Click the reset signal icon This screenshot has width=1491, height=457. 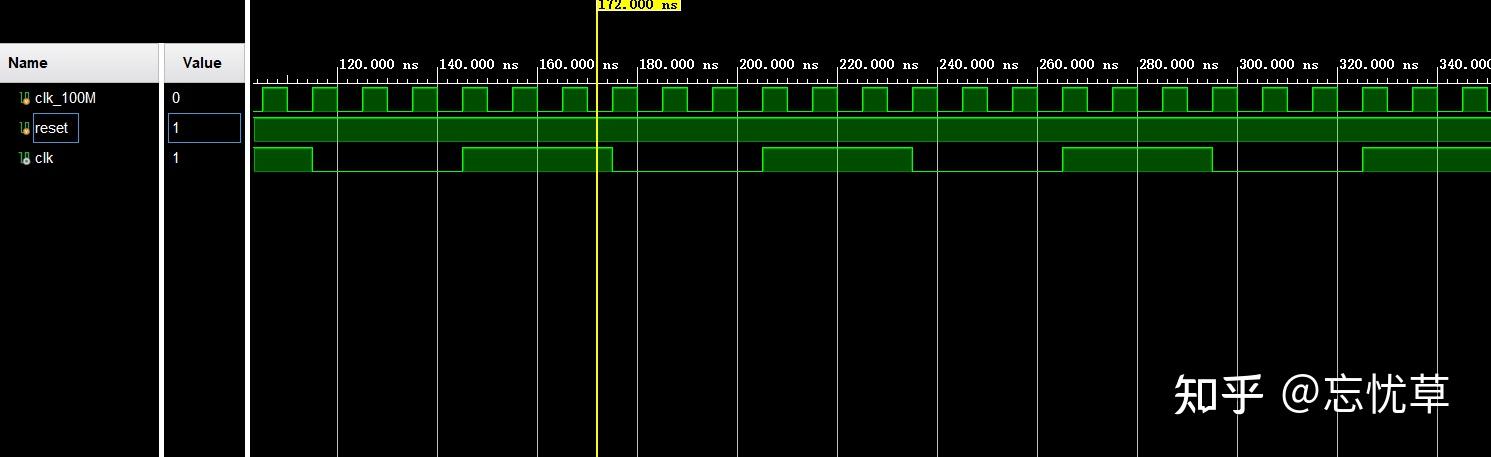25,128
